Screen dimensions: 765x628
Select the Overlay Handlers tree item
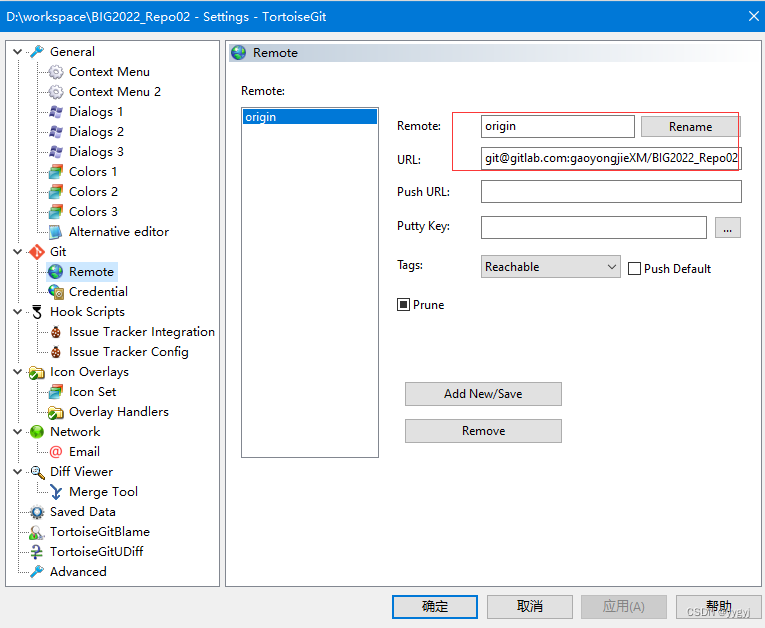pyautogui.click(x=119, y=412)
